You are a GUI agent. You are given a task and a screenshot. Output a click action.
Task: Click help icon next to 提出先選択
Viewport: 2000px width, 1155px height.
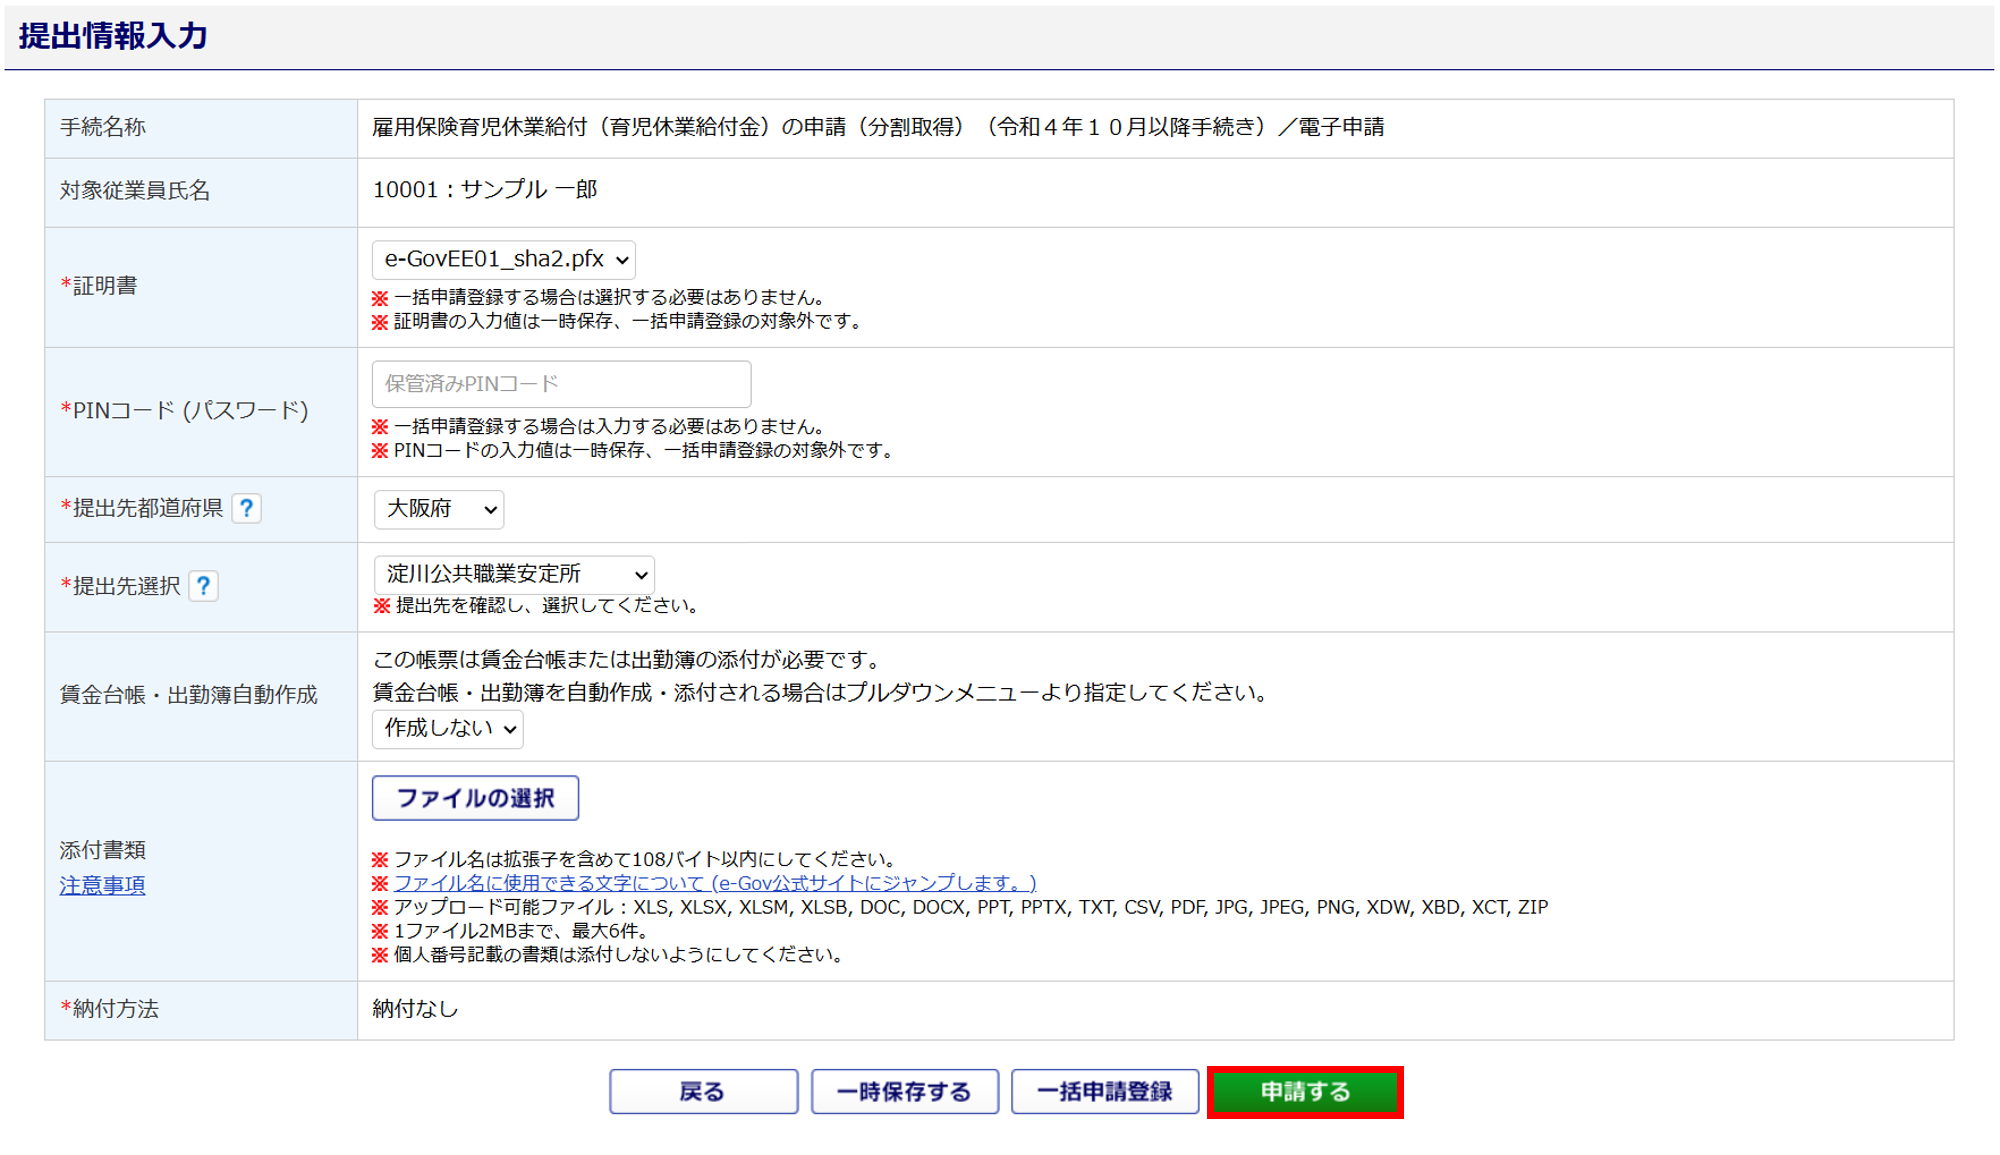coord(203,586)
